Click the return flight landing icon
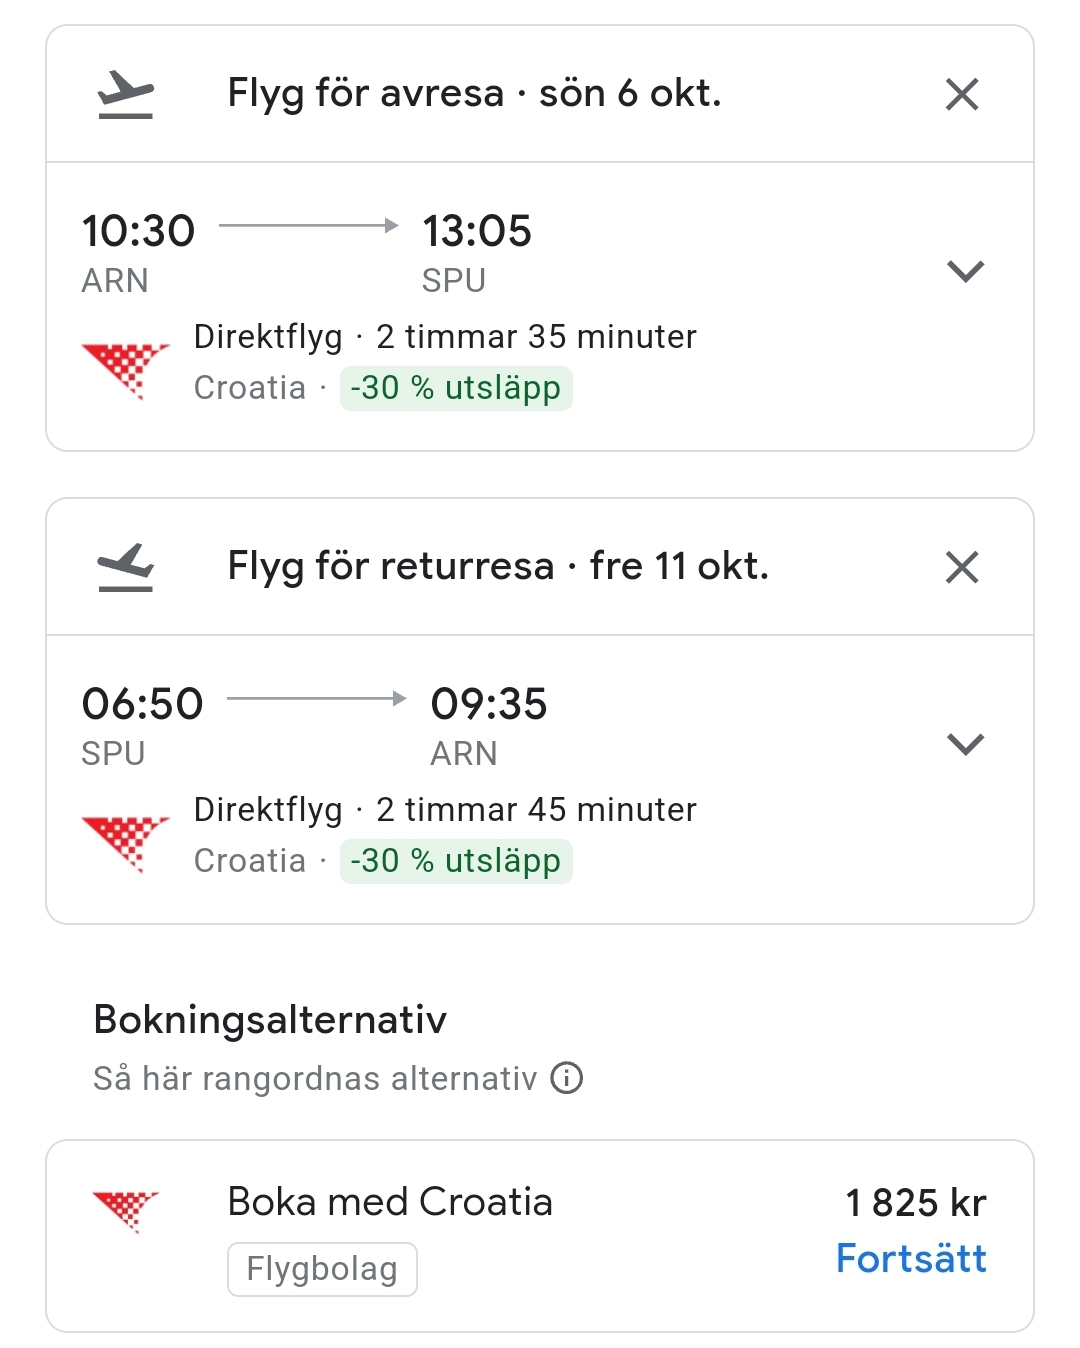The image size is (1080, 1348). tap(126, 567)
